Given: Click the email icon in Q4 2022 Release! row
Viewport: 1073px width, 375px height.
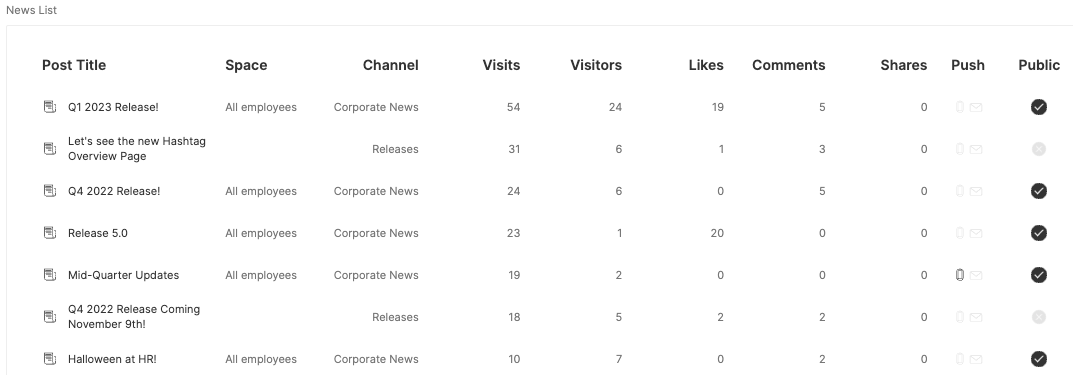Looking at the screenshot, I should [x=976, y=192].
